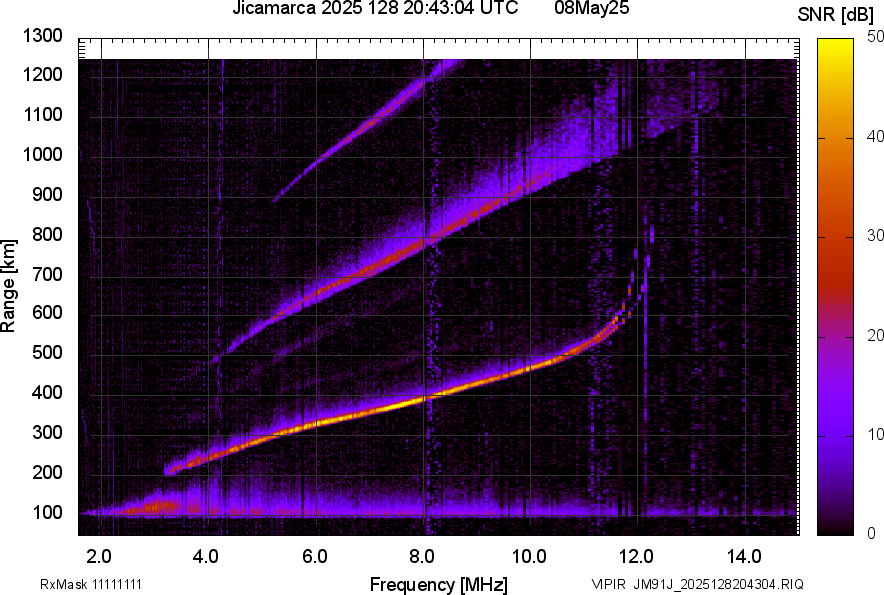
Task: Click the yellow top of the SNR colorbar
Action: coord(836,46)
